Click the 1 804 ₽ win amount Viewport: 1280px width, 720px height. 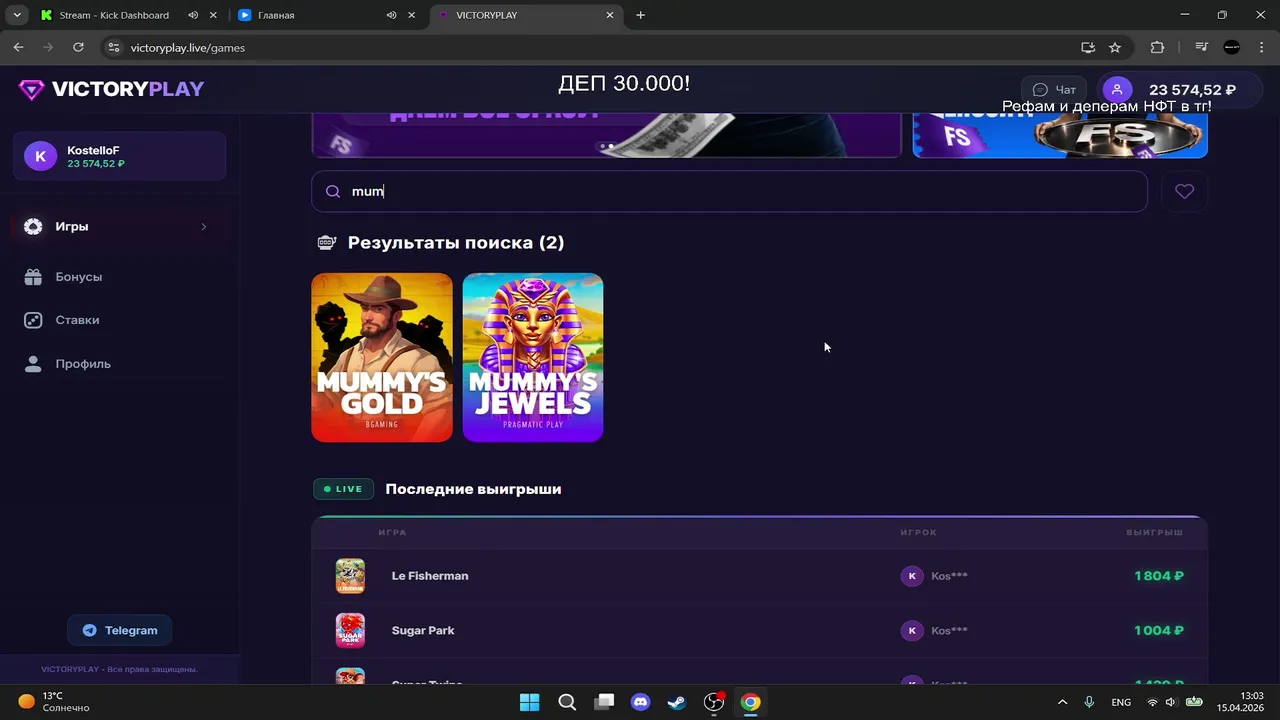pos(1159,576)
